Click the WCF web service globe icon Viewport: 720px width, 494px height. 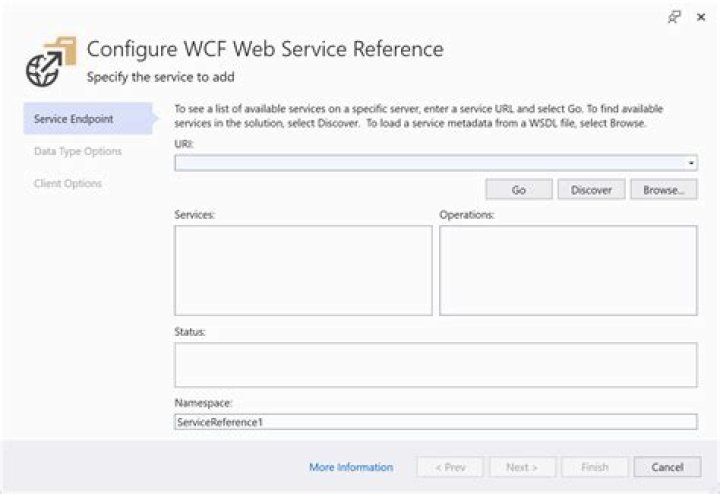coord(51,62)
